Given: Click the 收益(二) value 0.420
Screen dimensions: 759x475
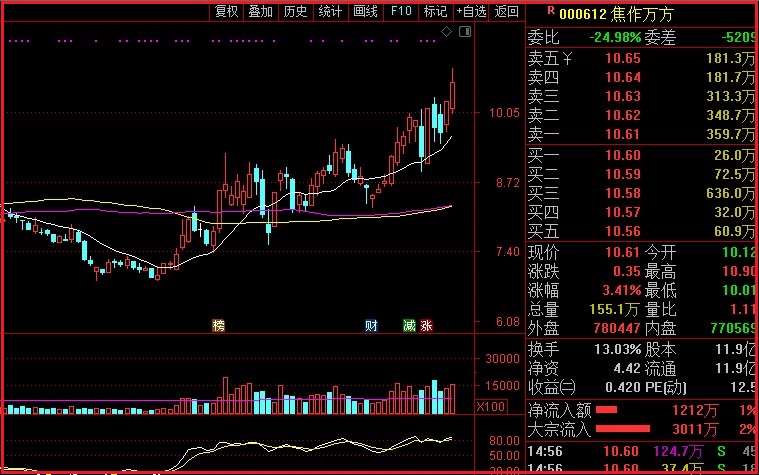Looking at the screenshot, I should [x=622, y=387].
